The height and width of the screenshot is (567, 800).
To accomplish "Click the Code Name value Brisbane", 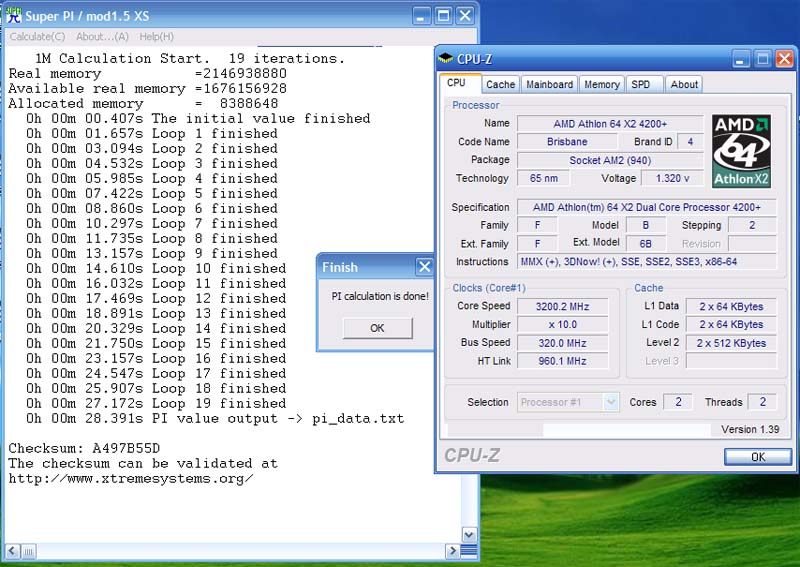I will 567,141.
